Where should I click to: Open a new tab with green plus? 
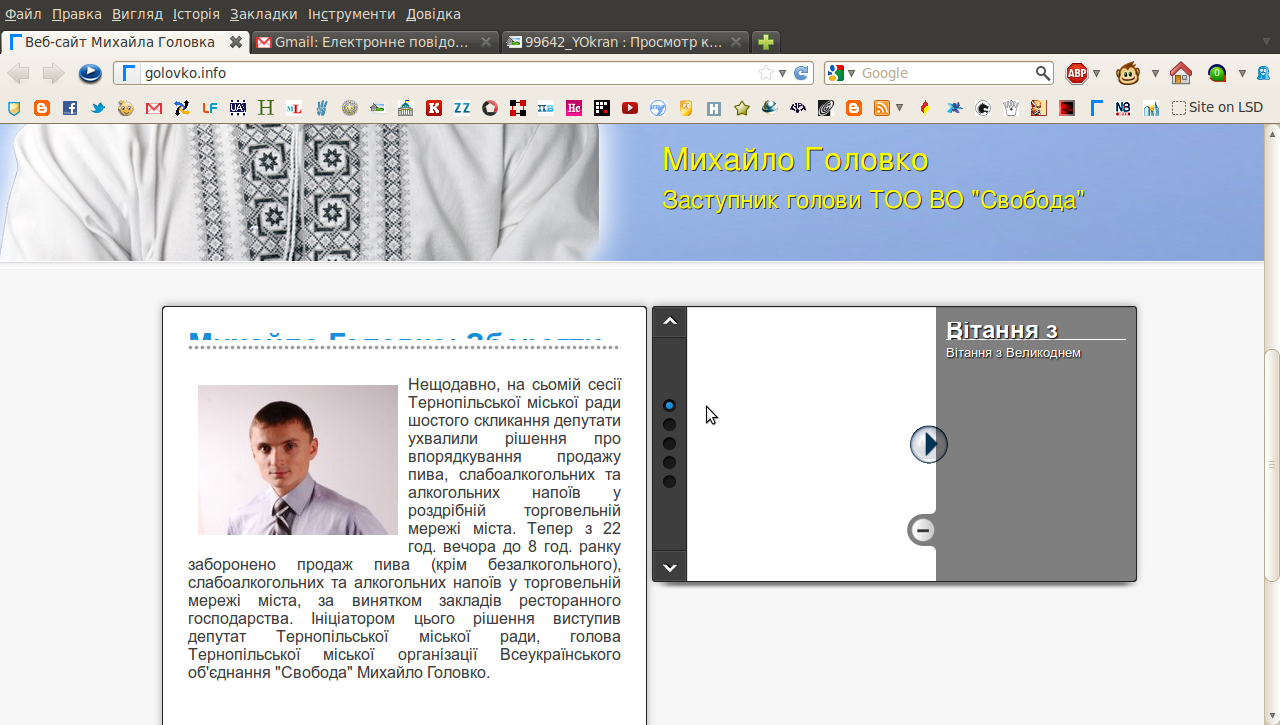[x=765, y=42]
